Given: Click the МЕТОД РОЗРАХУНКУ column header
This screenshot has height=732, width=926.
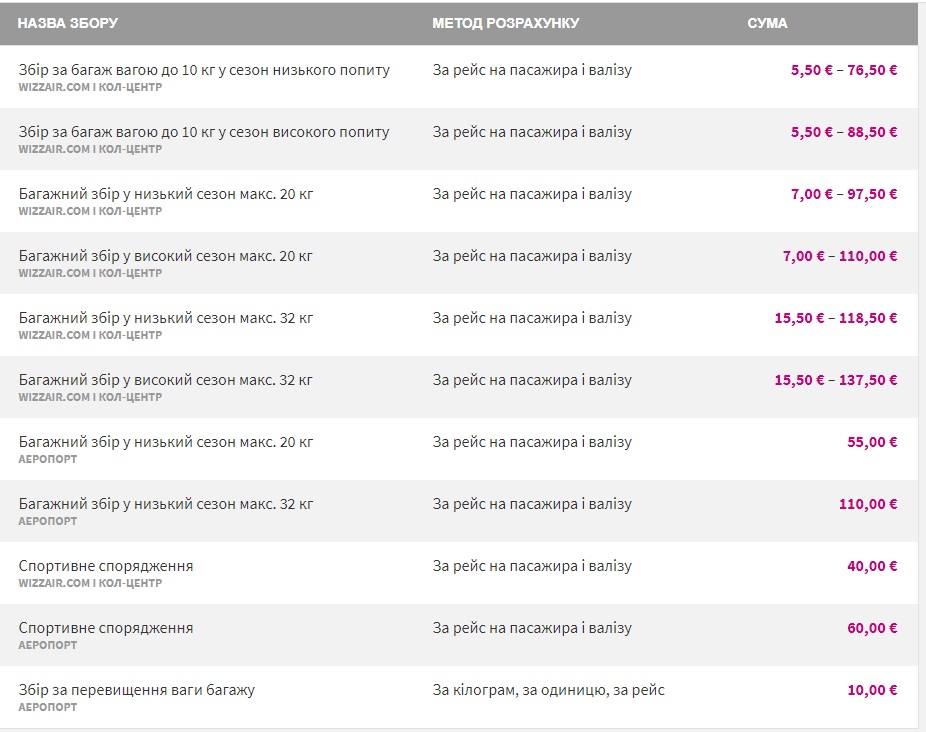Looking at the screenshot, I should (x=505, y=23).
